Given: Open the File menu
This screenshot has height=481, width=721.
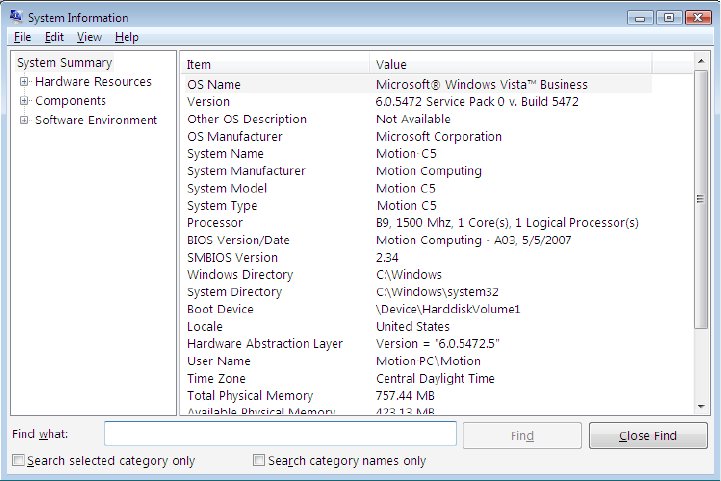Looking at the screenshot, I should tap(23, 37).
